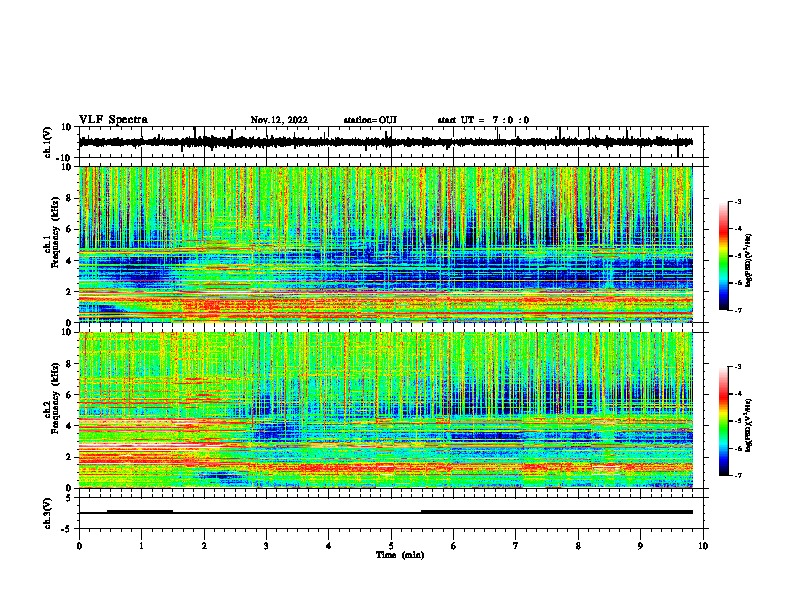Click the "Time (min)" x-axis label
Viewport: 792px width, 612px height.
click(x=400, y=555)
